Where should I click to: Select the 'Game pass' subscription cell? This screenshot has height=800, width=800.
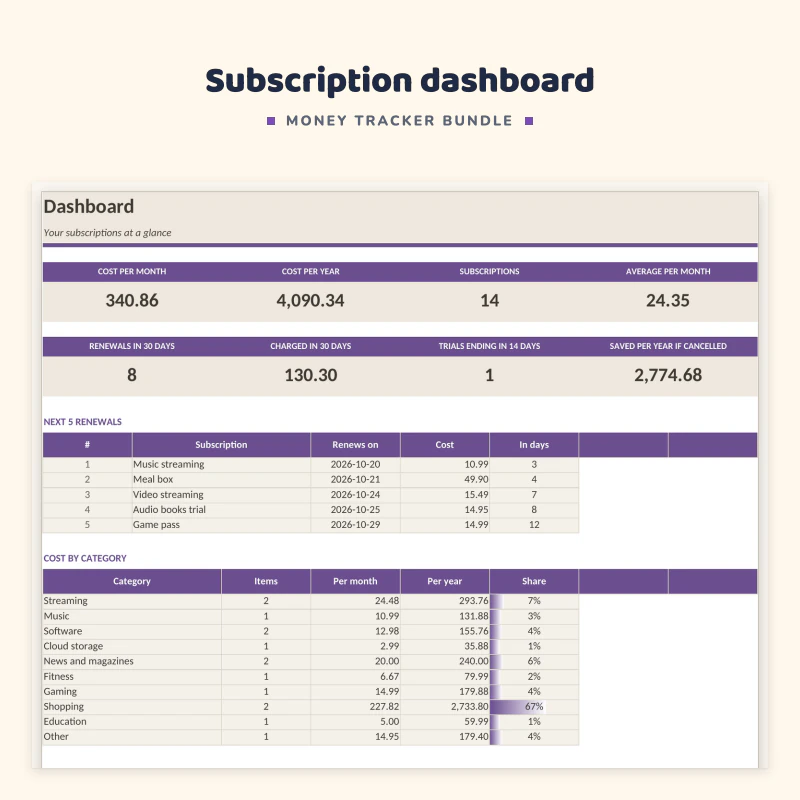click(x=221, y=524)
